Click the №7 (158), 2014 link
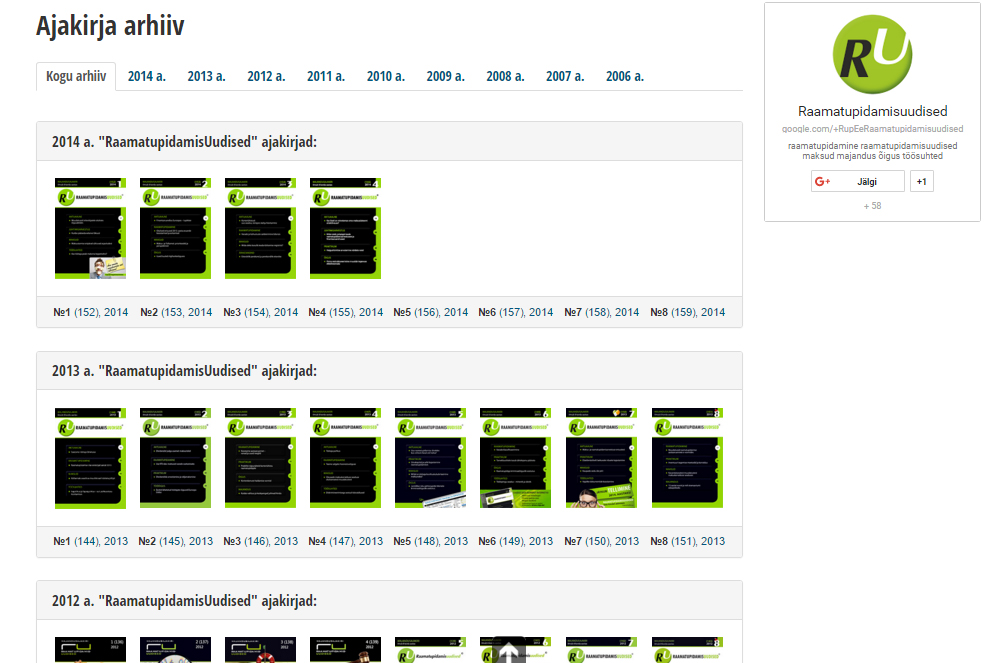Viewport: 1000px width, 663px height. 601,312
